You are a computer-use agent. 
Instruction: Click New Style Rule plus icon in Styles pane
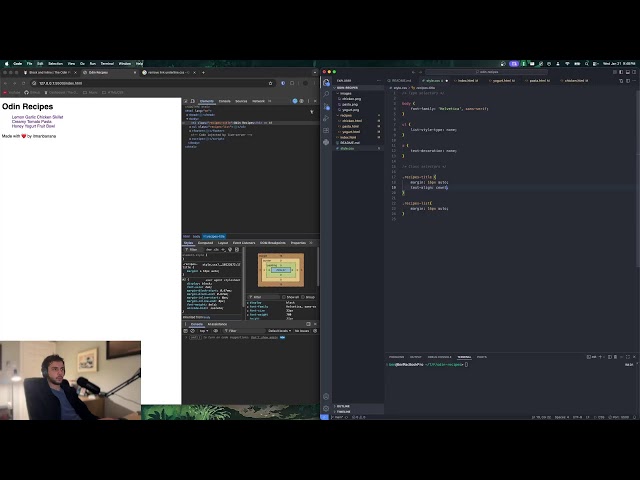(x=223, y=249)
